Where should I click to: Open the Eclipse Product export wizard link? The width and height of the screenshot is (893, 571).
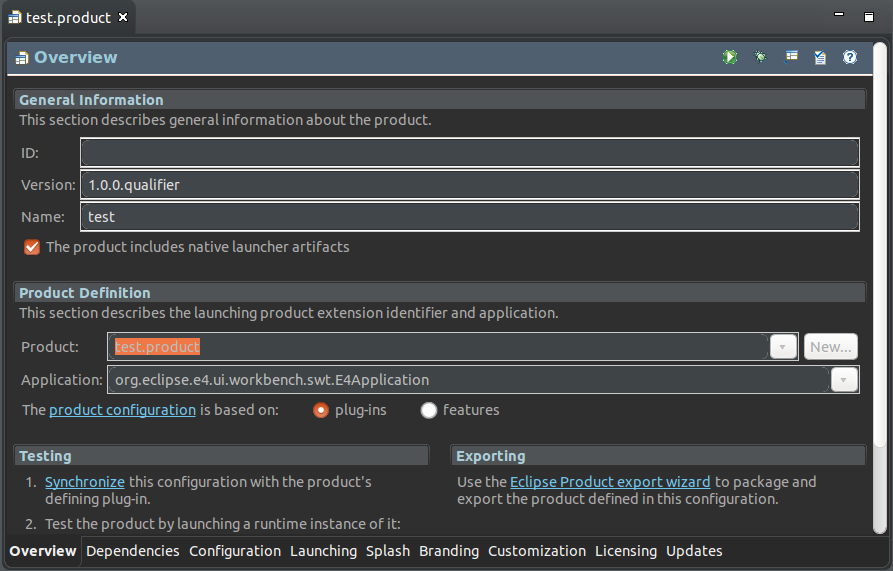(610, 482)
